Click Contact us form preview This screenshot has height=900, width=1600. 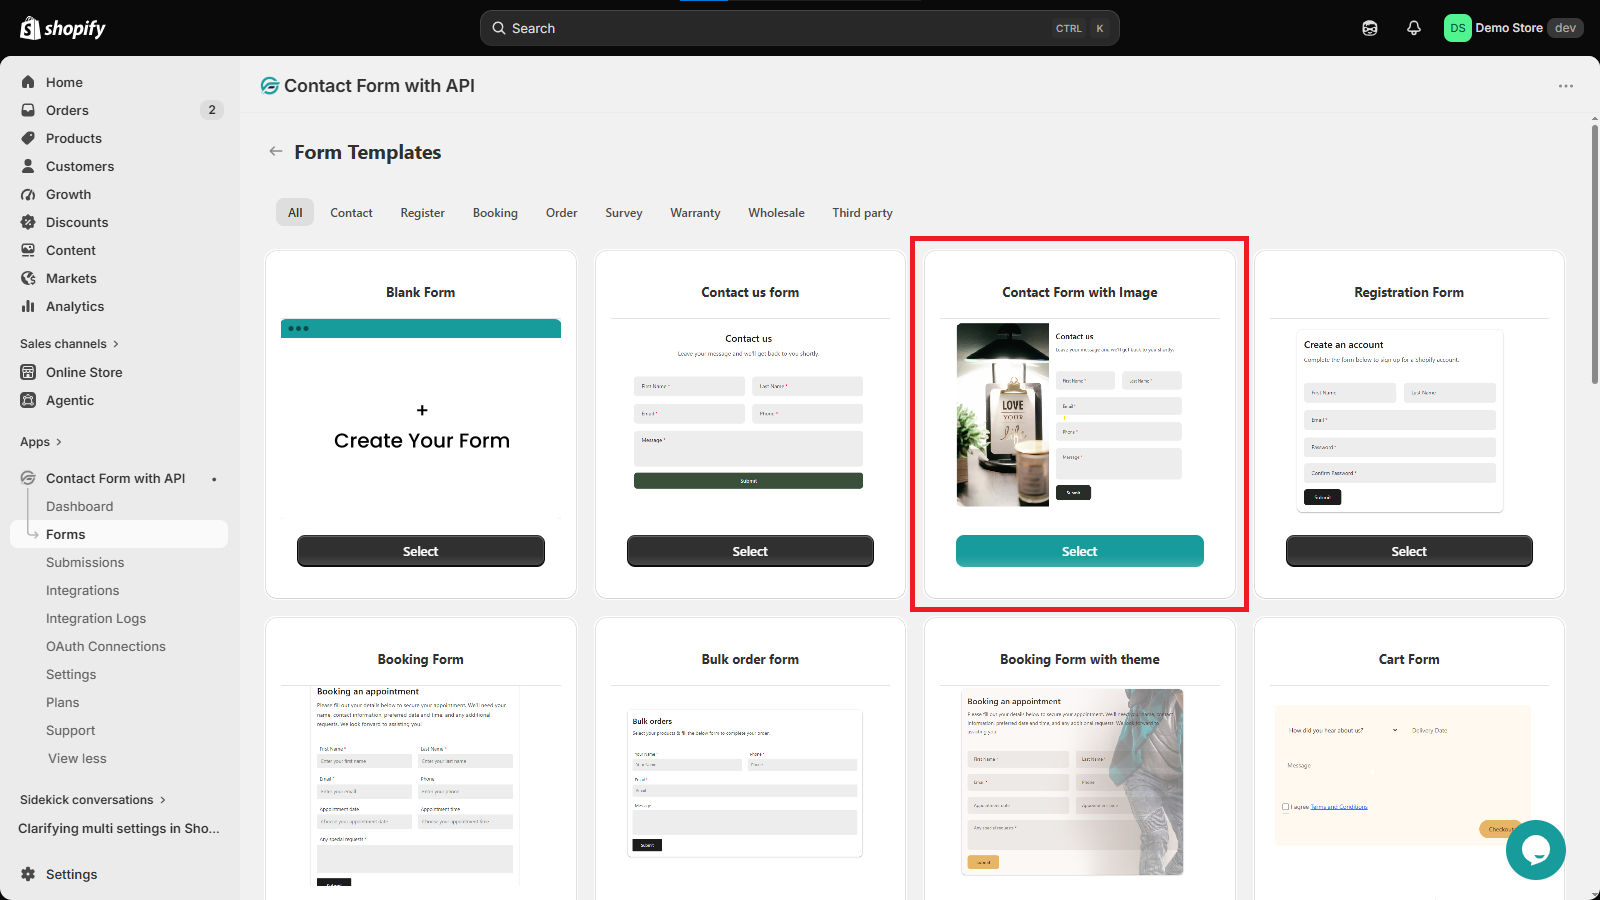tap(749, 410)
